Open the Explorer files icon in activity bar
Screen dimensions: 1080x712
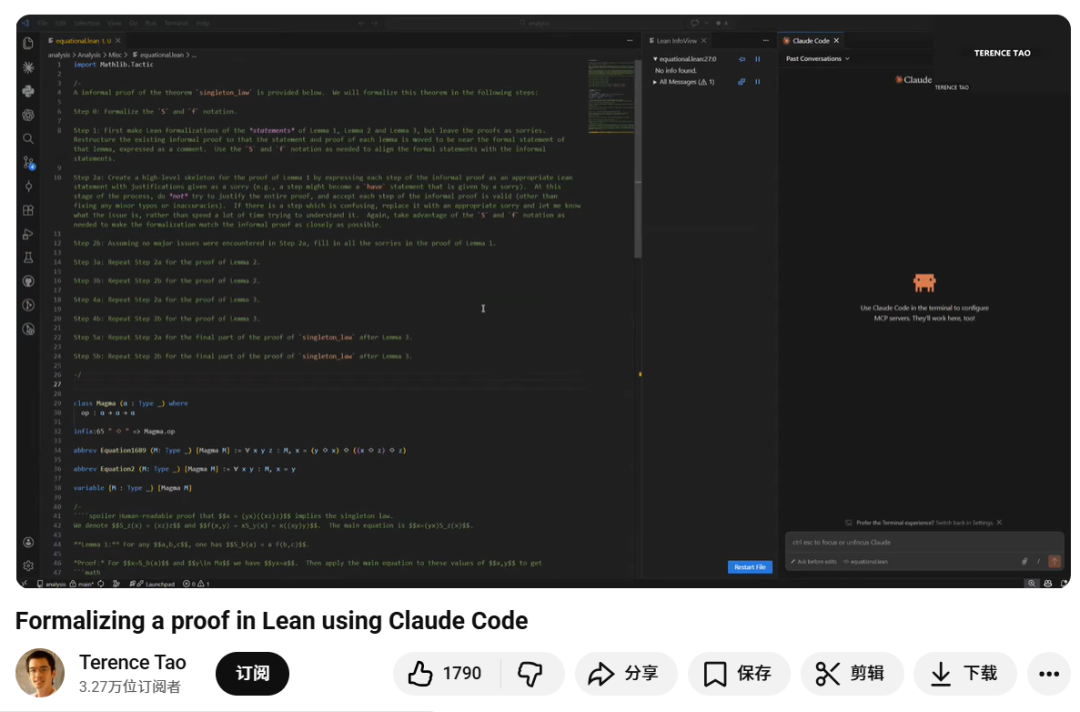(28, 43)
